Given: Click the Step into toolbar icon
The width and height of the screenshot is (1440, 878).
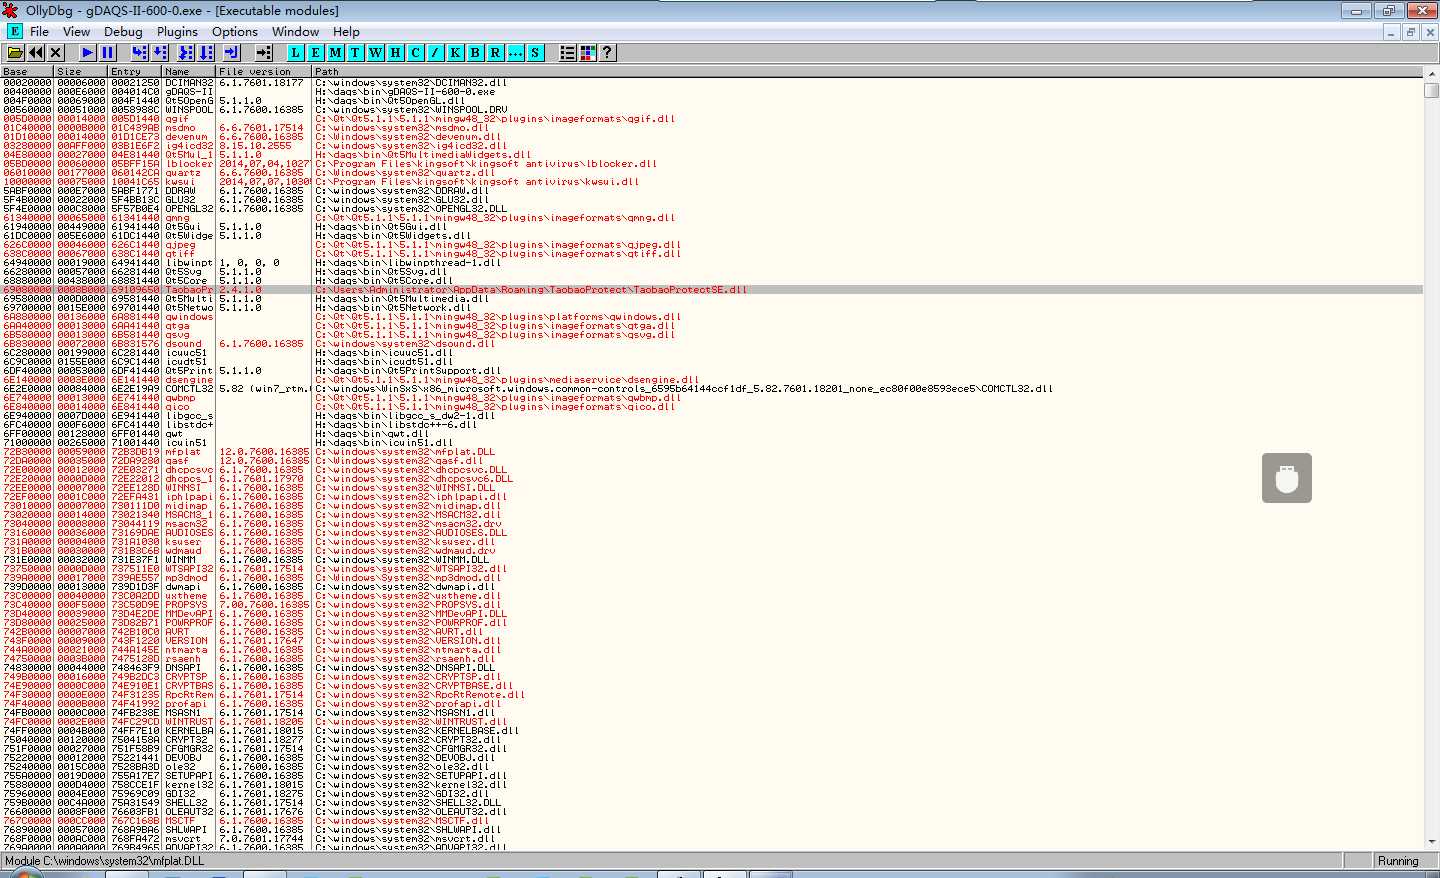Looking at the screenshot, I should tap(140, 52).
